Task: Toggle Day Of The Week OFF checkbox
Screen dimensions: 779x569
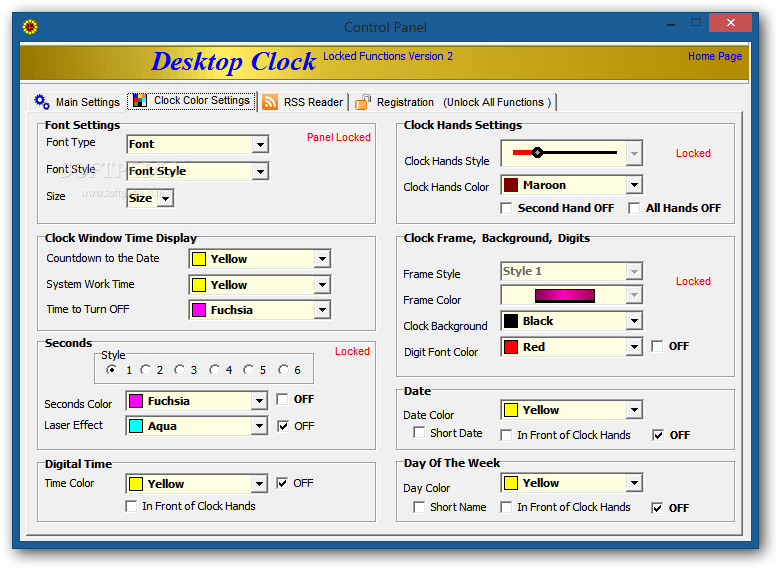Action: (657, 508)
